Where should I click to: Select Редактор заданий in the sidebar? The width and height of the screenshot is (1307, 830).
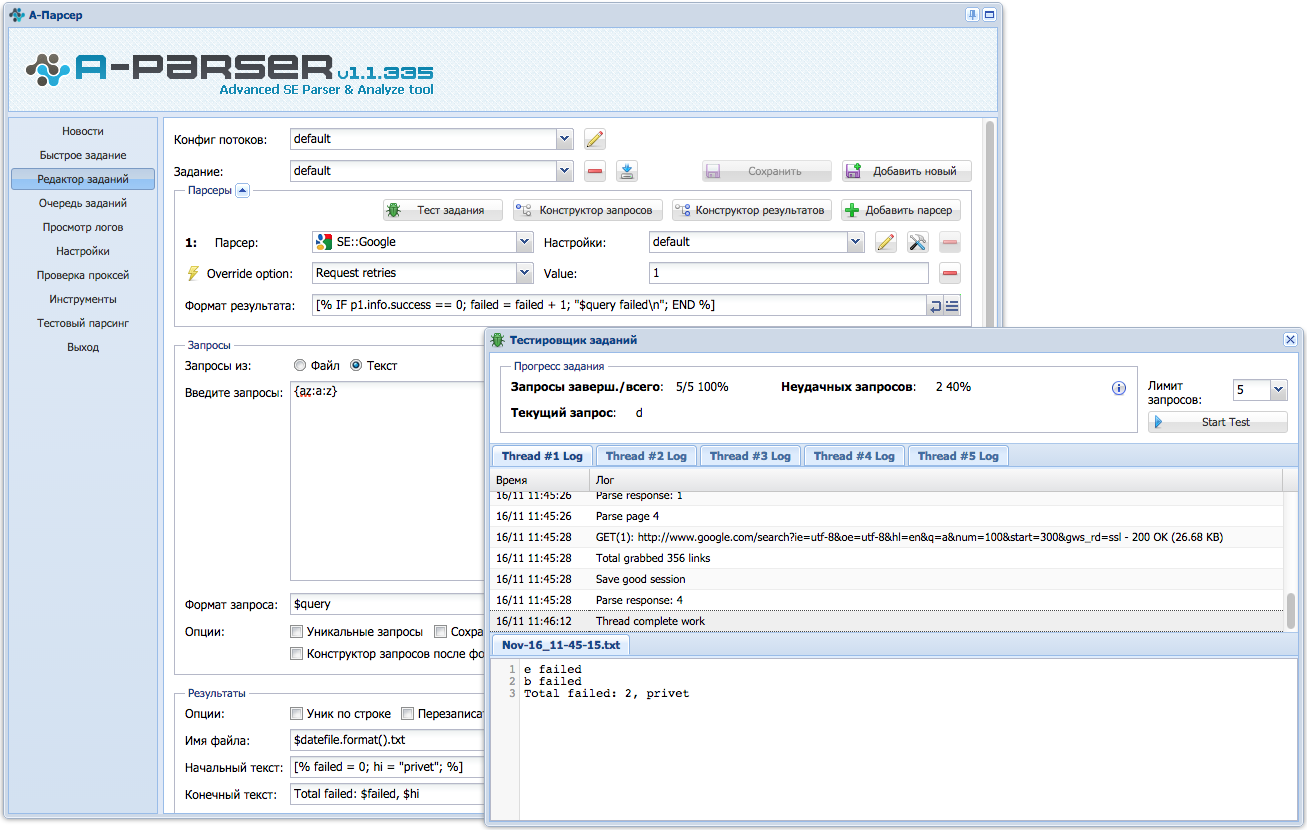[83, 179]
